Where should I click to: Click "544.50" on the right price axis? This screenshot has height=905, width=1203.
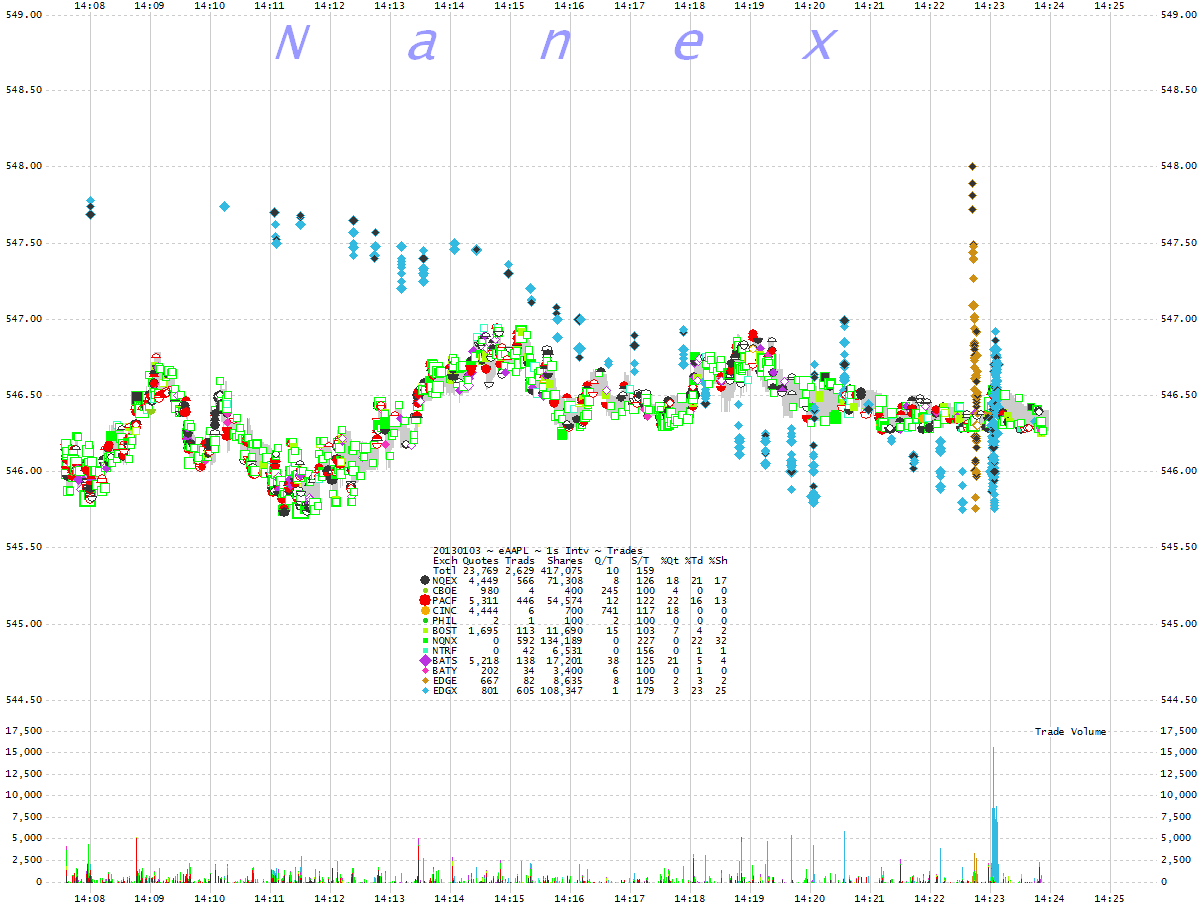tap(1177, 700)
